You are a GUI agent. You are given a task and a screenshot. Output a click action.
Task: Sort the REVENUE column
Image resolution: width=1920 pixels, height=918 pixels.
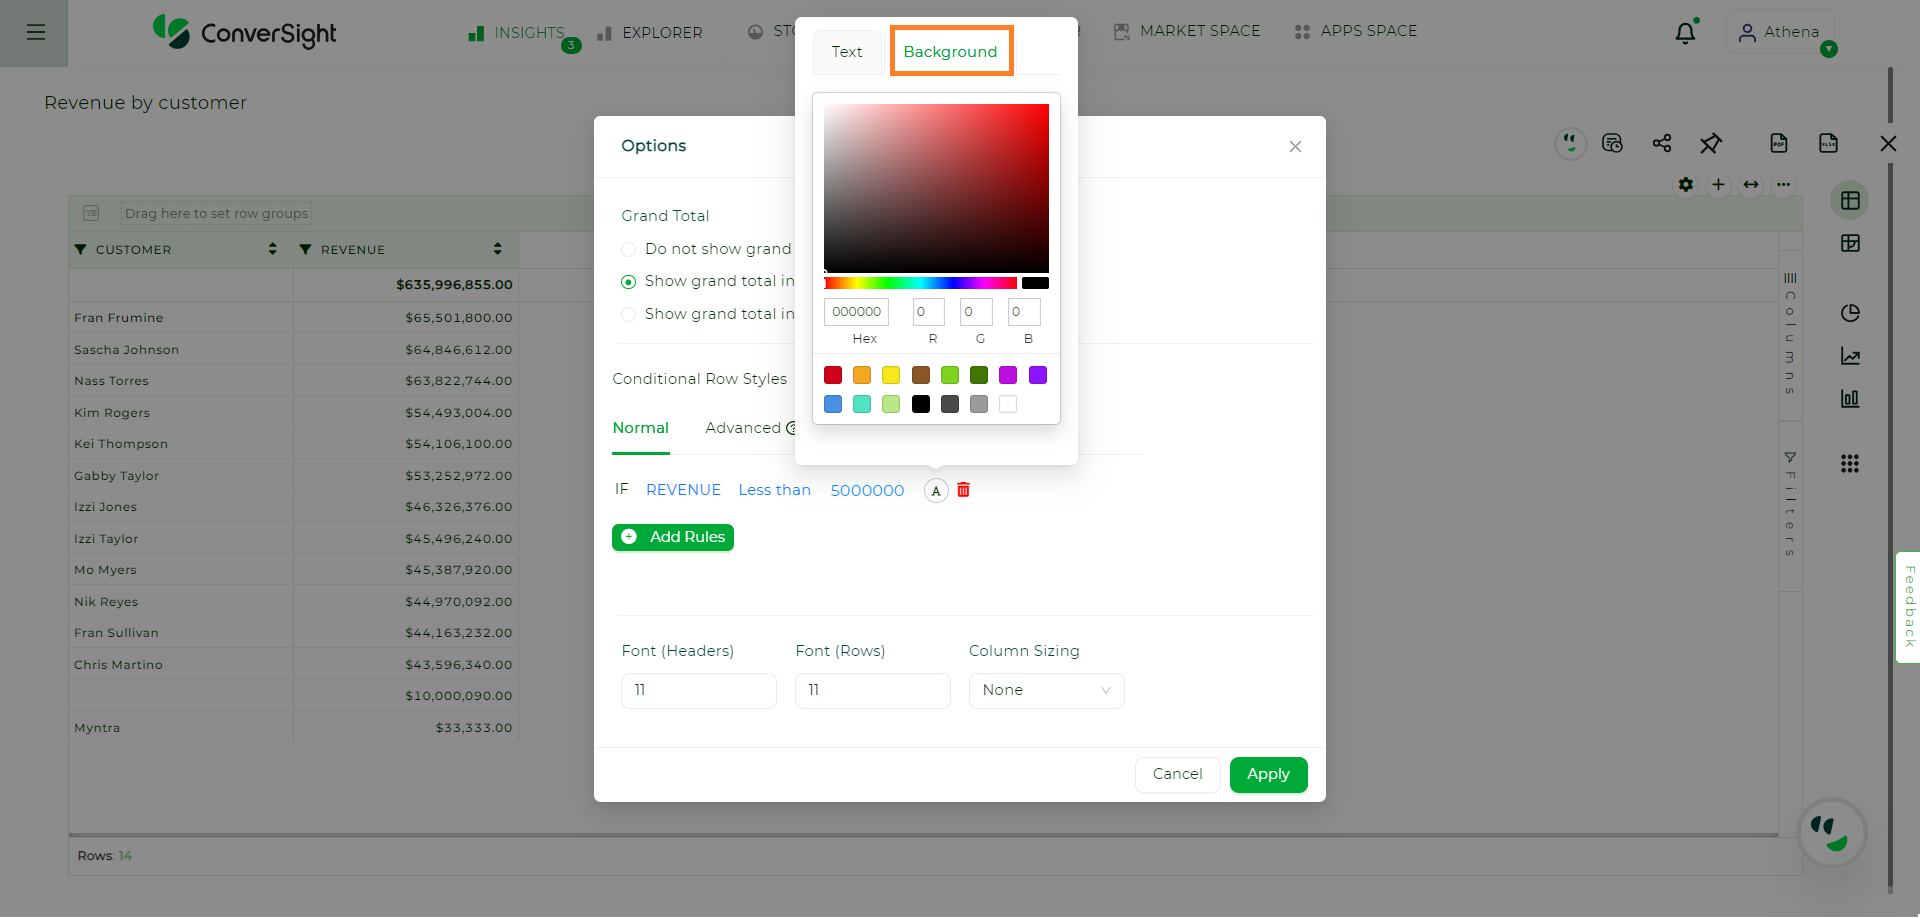tap(498, 249)
